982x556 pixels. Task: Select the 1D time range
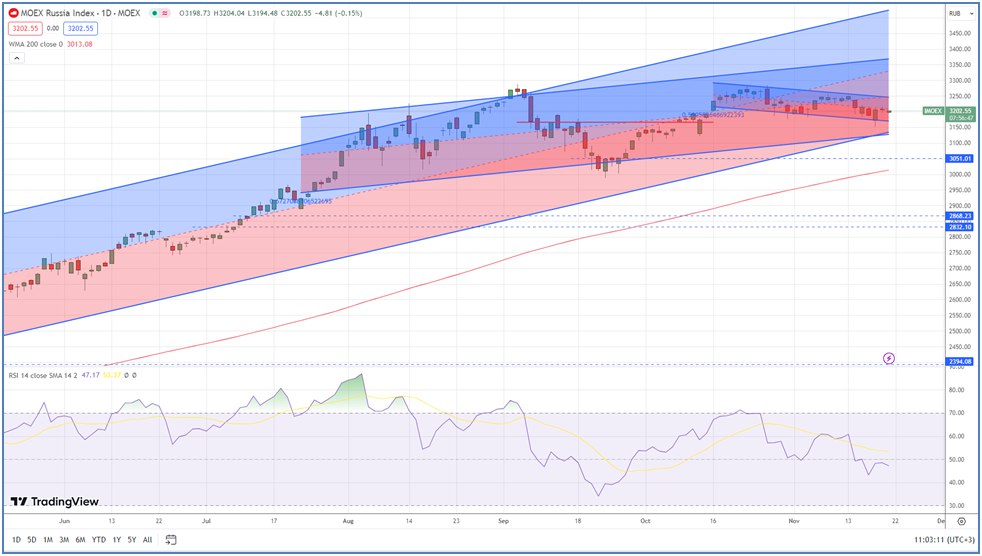point(16,540)
